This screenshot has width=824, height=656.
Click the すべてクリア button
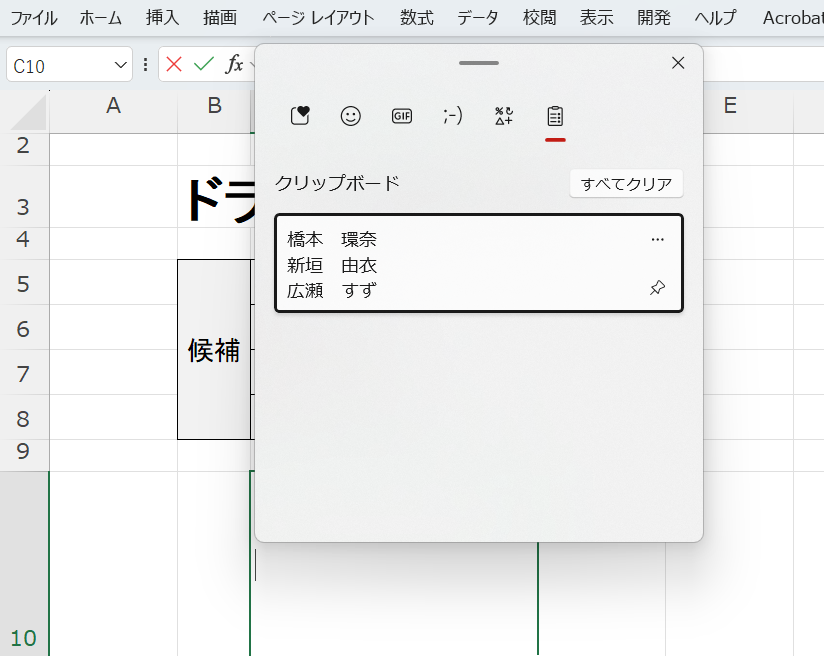tap(626, 184)
